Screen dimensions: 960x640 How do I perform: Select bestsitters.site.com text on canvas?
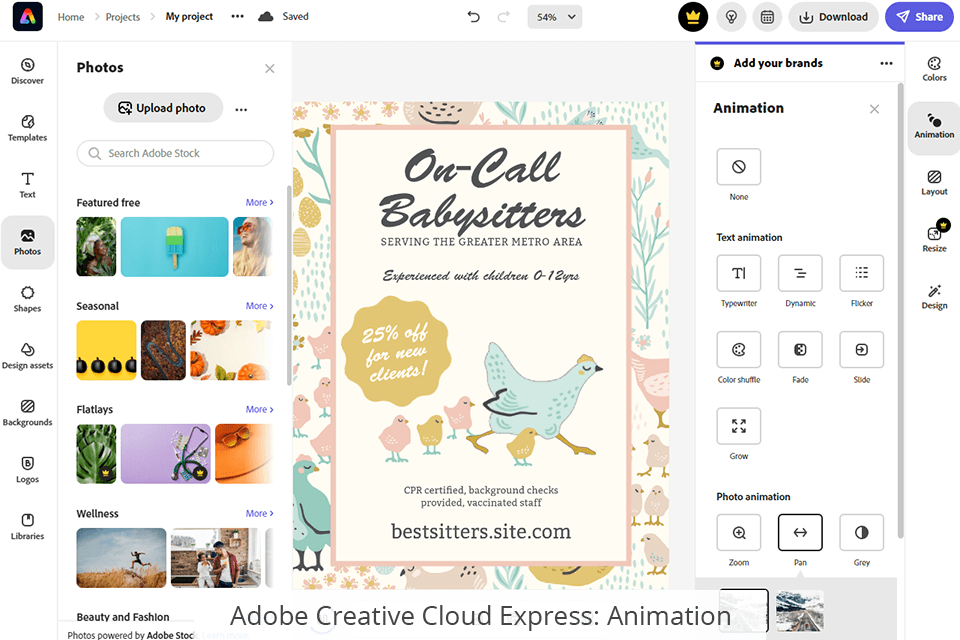[481, 532]
